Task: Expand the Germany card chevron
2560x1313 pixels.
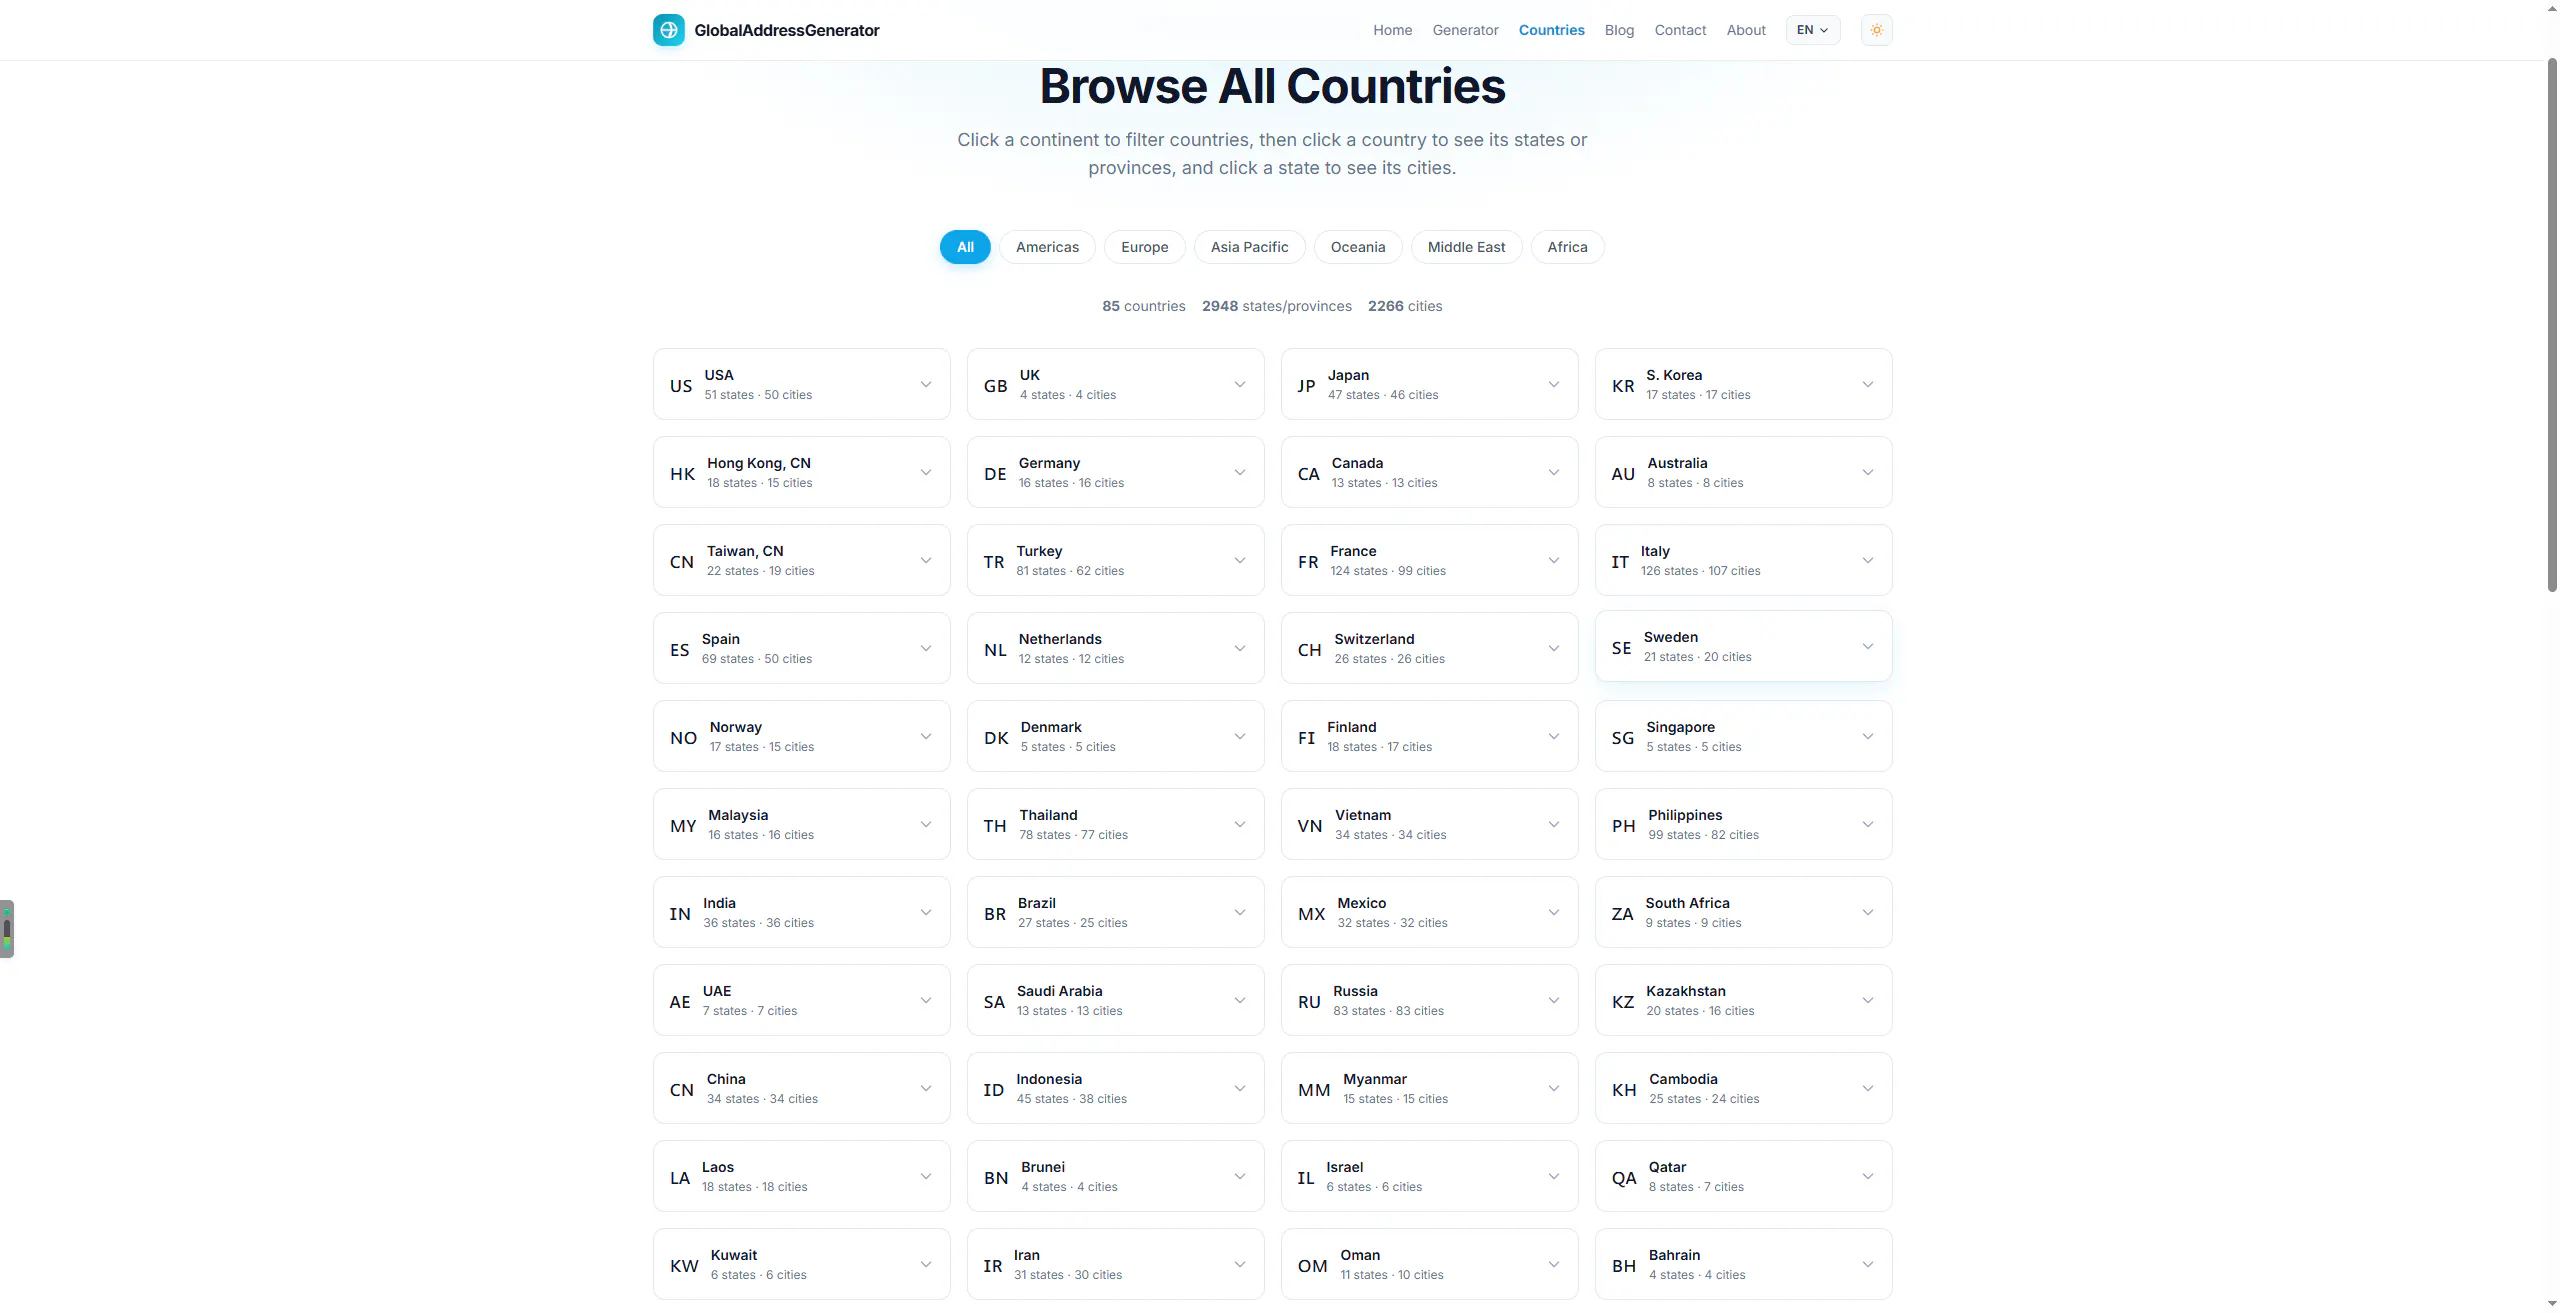Action: click(x=1240, y=472)
